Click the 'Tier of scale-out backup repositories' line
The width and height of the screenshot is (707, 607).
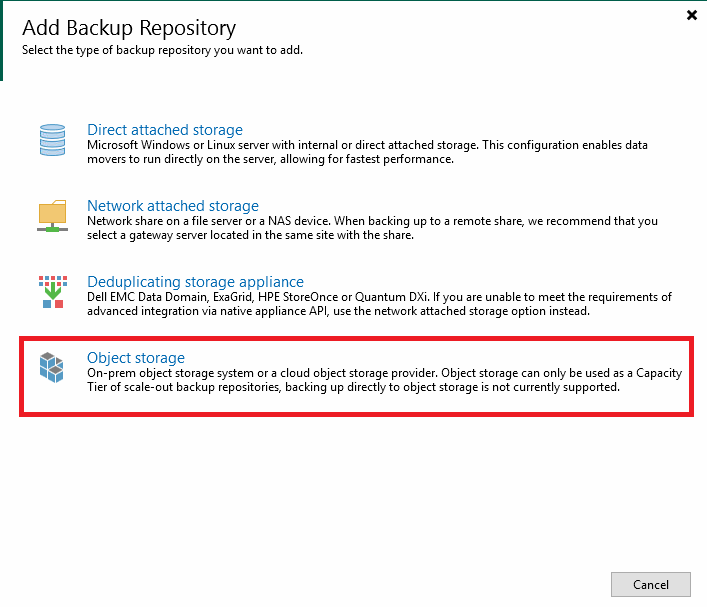353,387
